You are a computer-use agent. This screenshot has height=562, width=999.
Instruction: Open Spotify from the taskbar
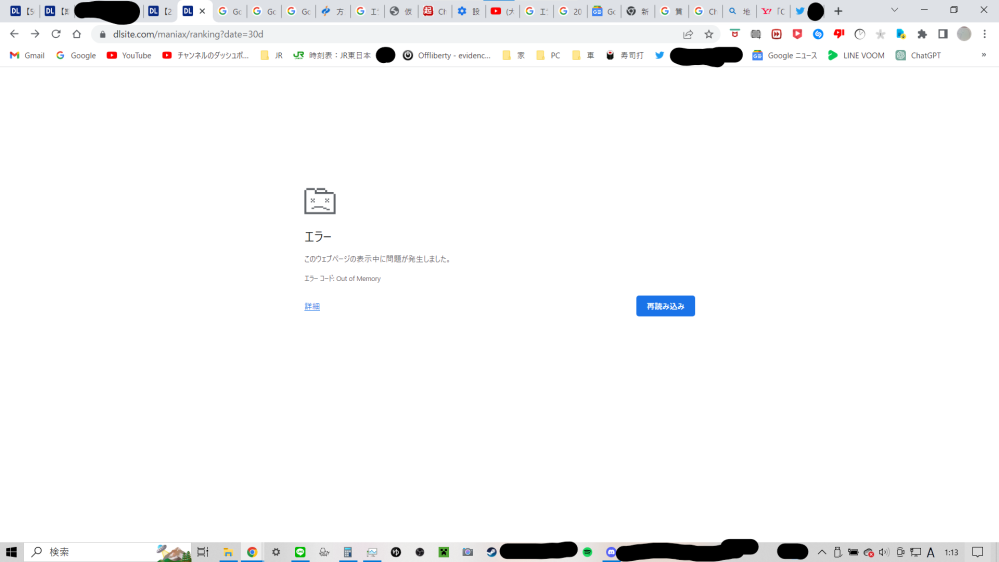click(x=587, y=552)
